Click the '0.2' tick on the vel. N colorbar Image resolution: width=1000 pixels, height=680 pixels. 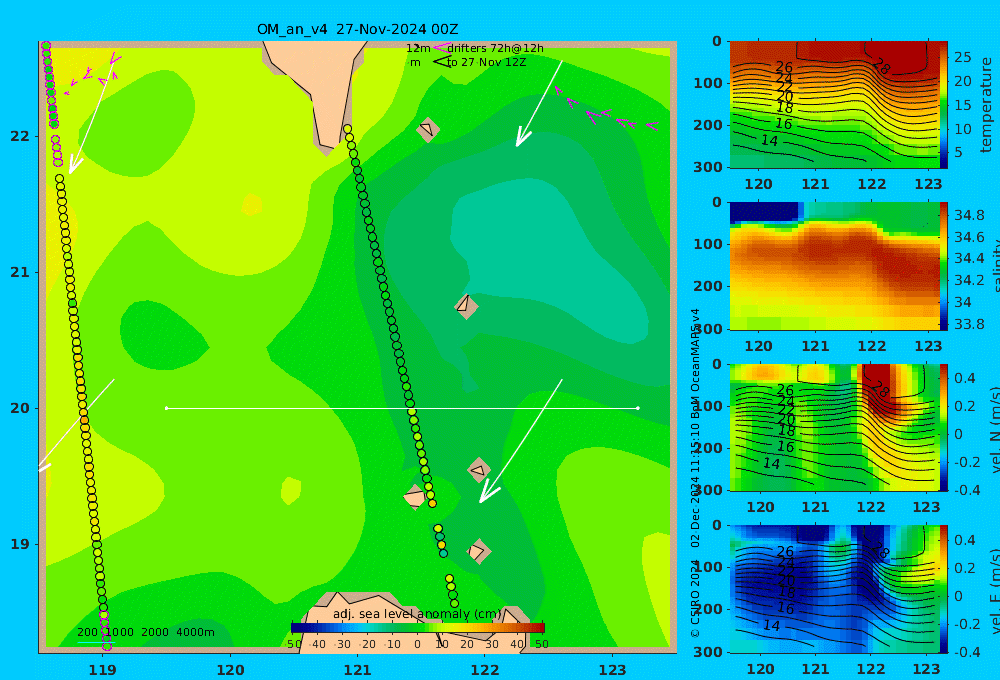[x=965, y=406]
